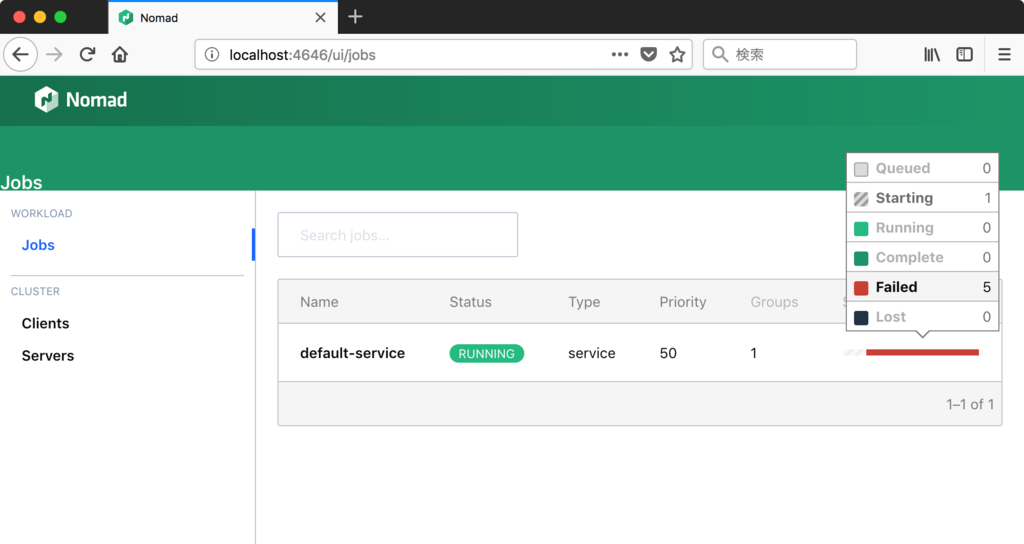
Task: Open the Library icon in toolbar
Action: pyautogui.click(x=932, y=54)
